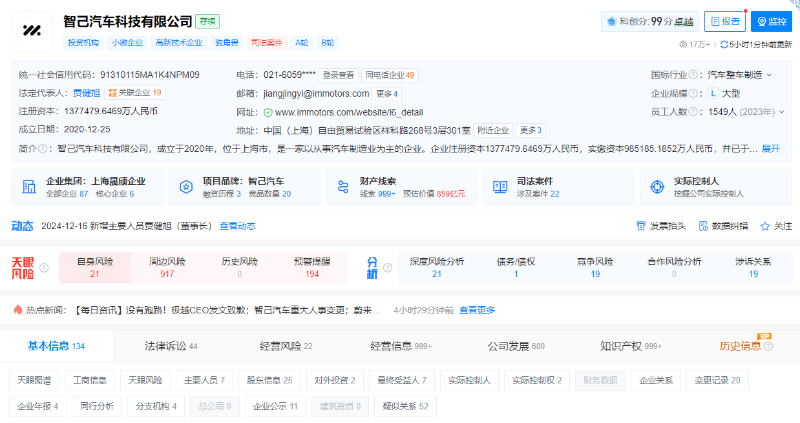Select the 独角兽 tag
The height and width of the screenshot is (423, 800).
tap(227, 43)
